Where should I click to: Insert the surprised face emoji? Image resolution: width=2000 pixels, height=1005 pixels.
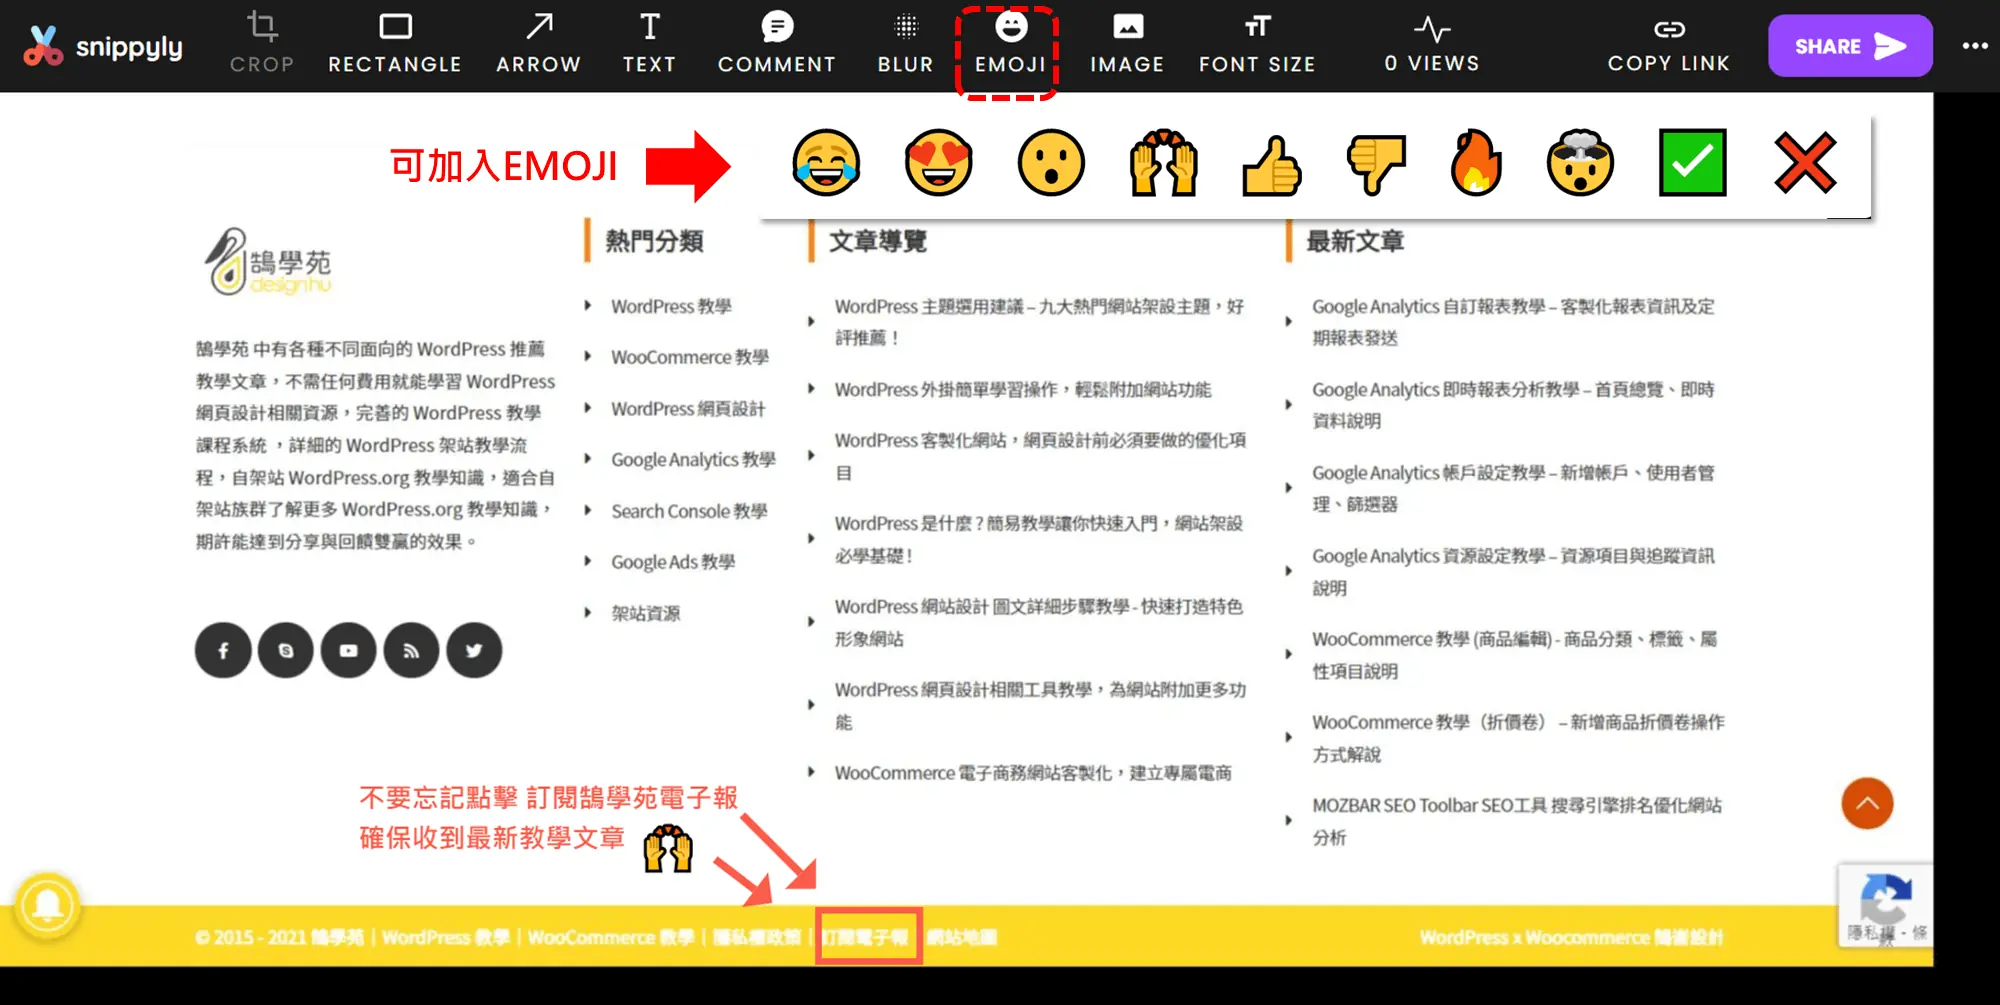click(1051, 163)
